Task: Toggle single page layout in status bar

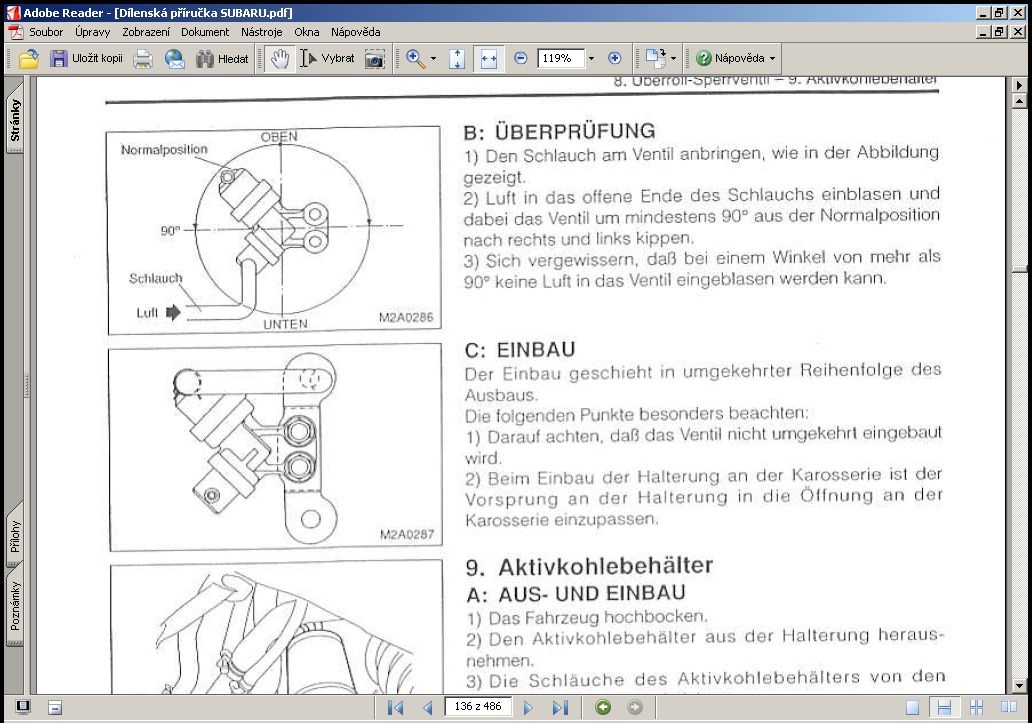Action: click(x=912, y=707)
